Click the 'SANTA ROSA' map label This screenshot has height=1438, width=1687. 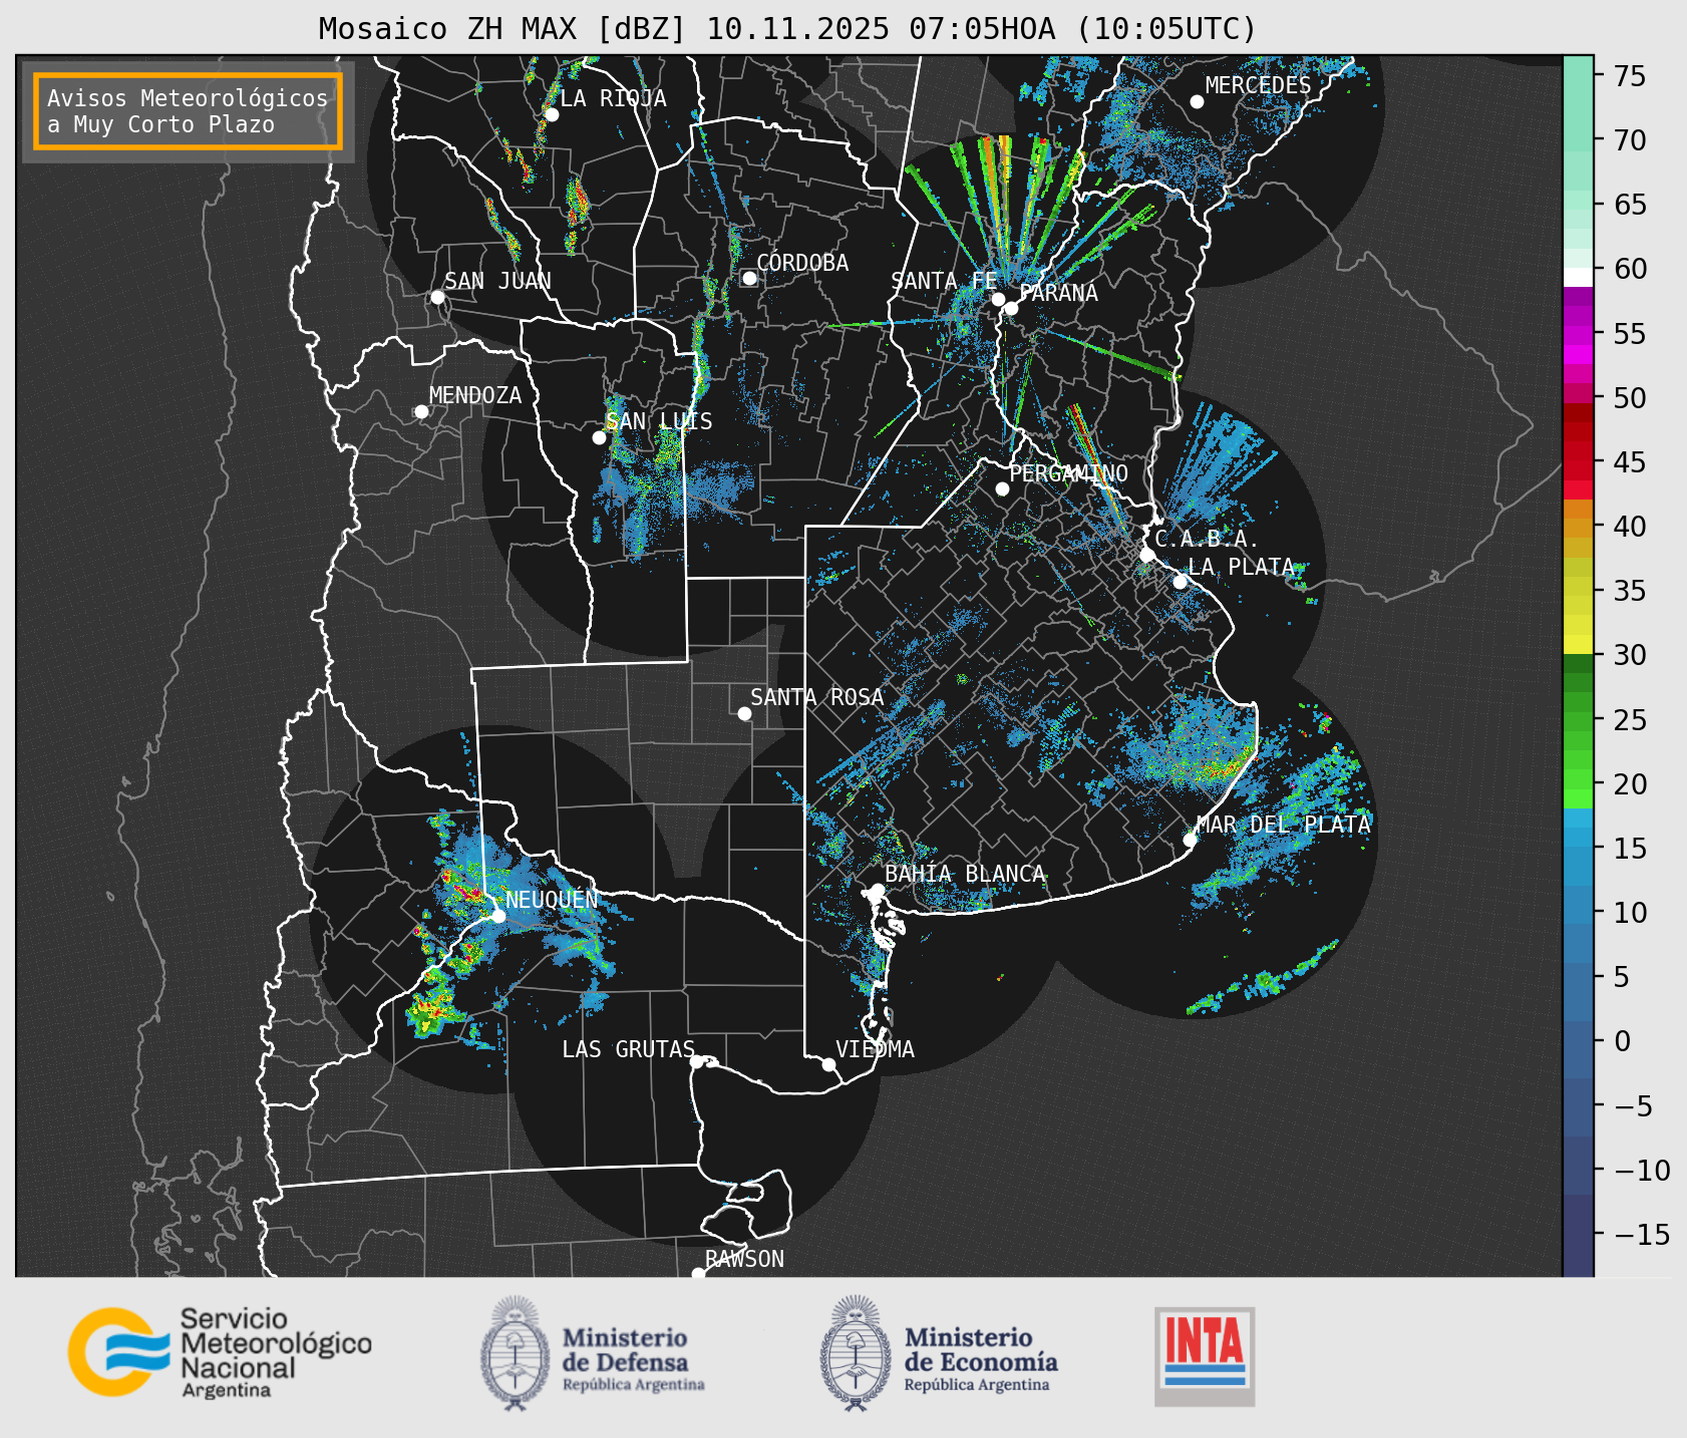tap(817, 697)
